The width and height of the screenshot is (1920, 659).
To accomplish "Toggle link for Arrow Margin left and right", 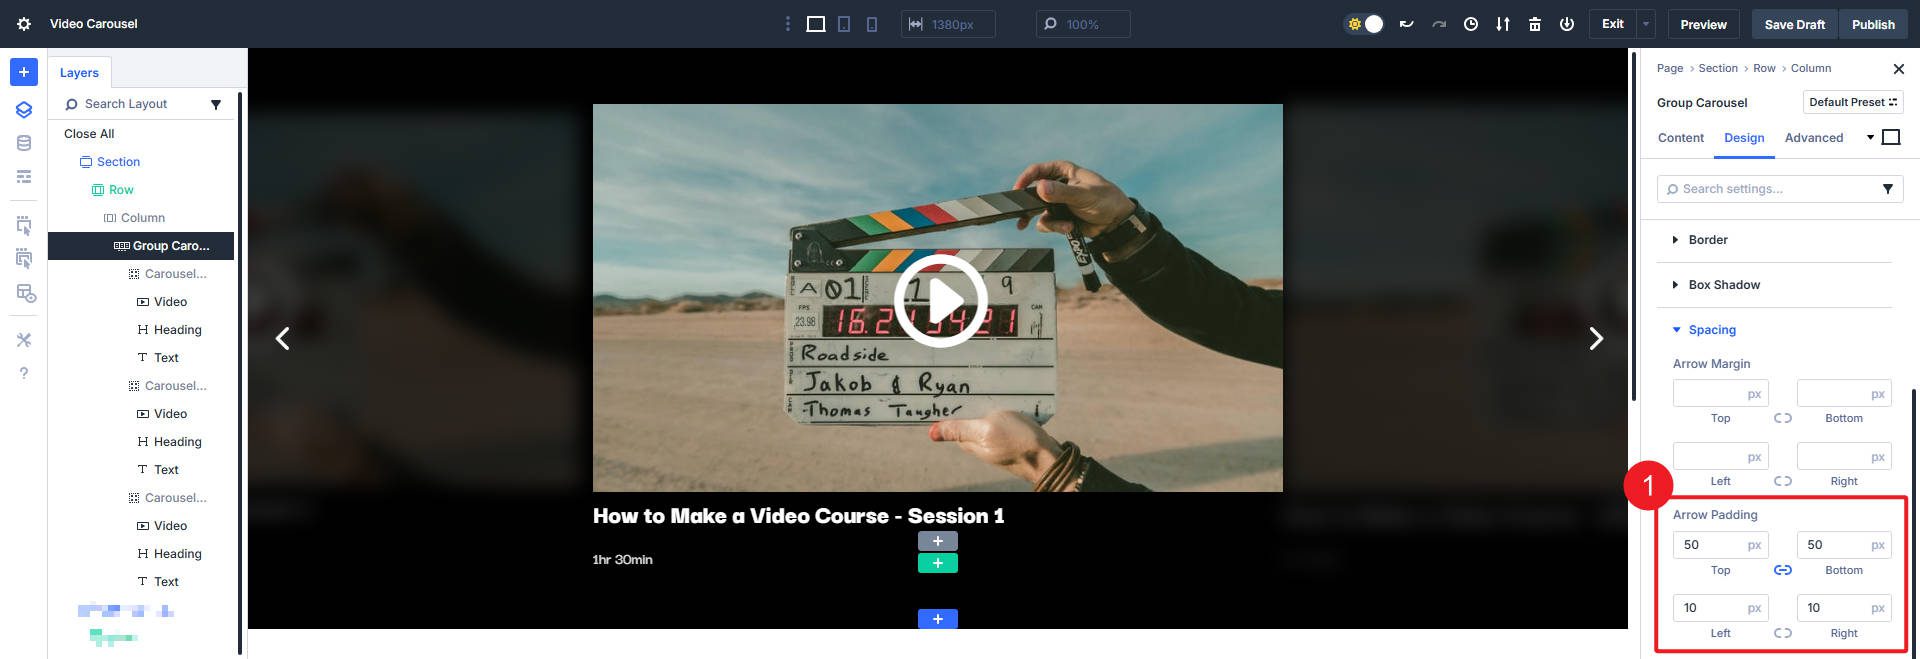I will (x=1782, y=481).
